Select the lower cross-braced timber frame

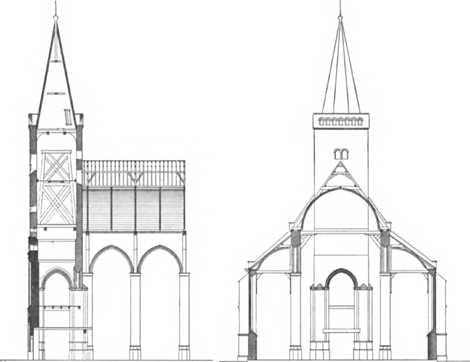(x=56, y=203)
